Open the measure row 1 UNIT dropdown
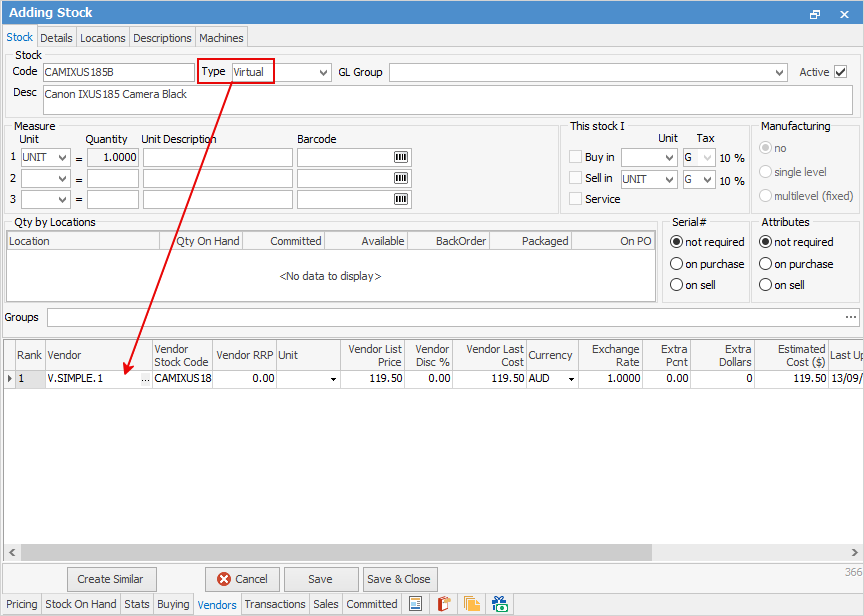The width and height of the screenshot is (864, 616). coord(62,158)
